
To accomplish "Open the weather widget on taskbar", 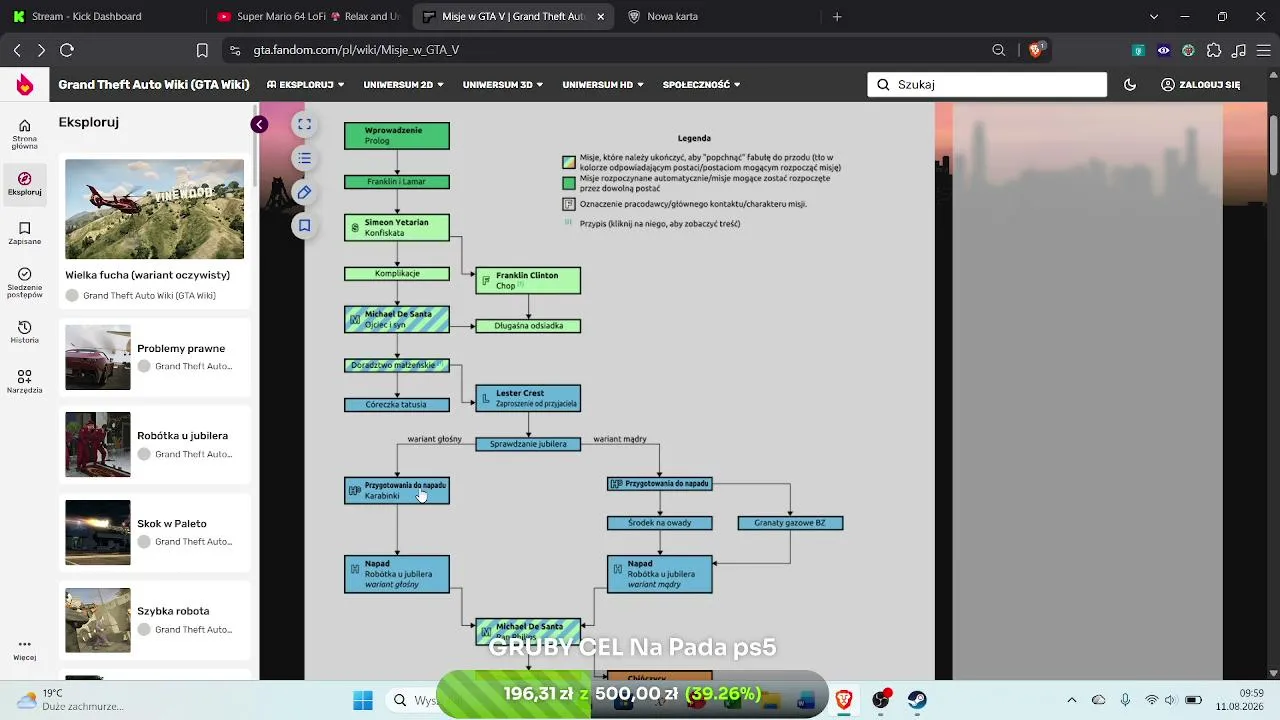I will click(x=70, y=700).
